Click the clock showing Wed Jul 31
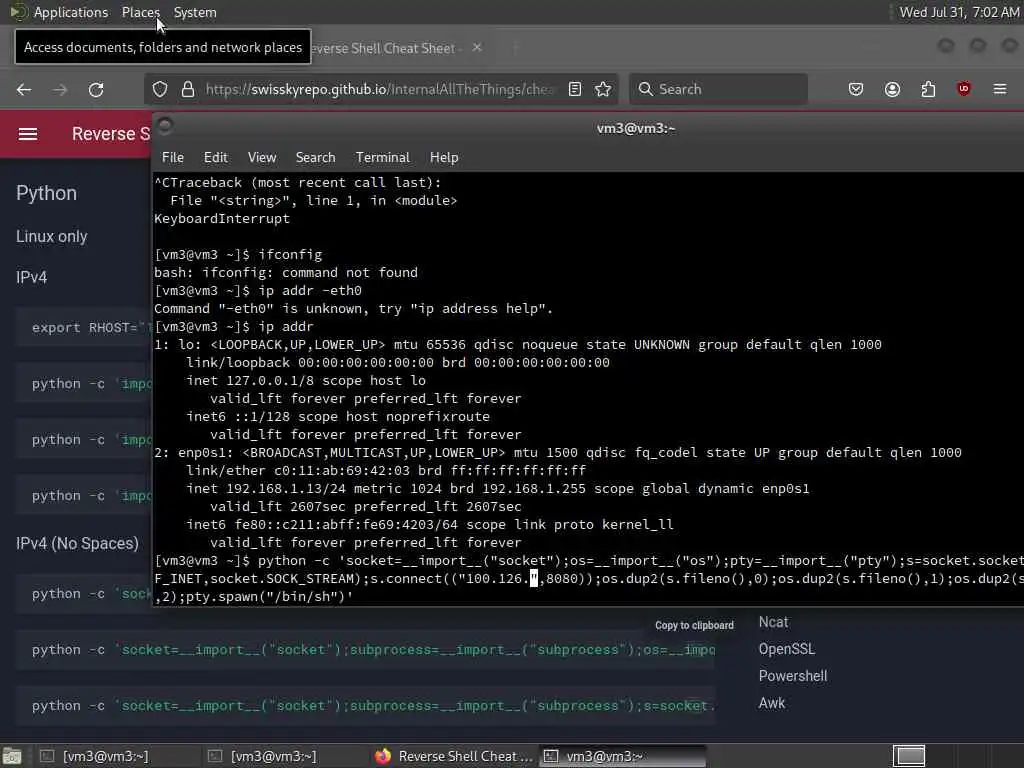Screen dimensions: 1024x768 pyautogui.click(x=959, y=12)
